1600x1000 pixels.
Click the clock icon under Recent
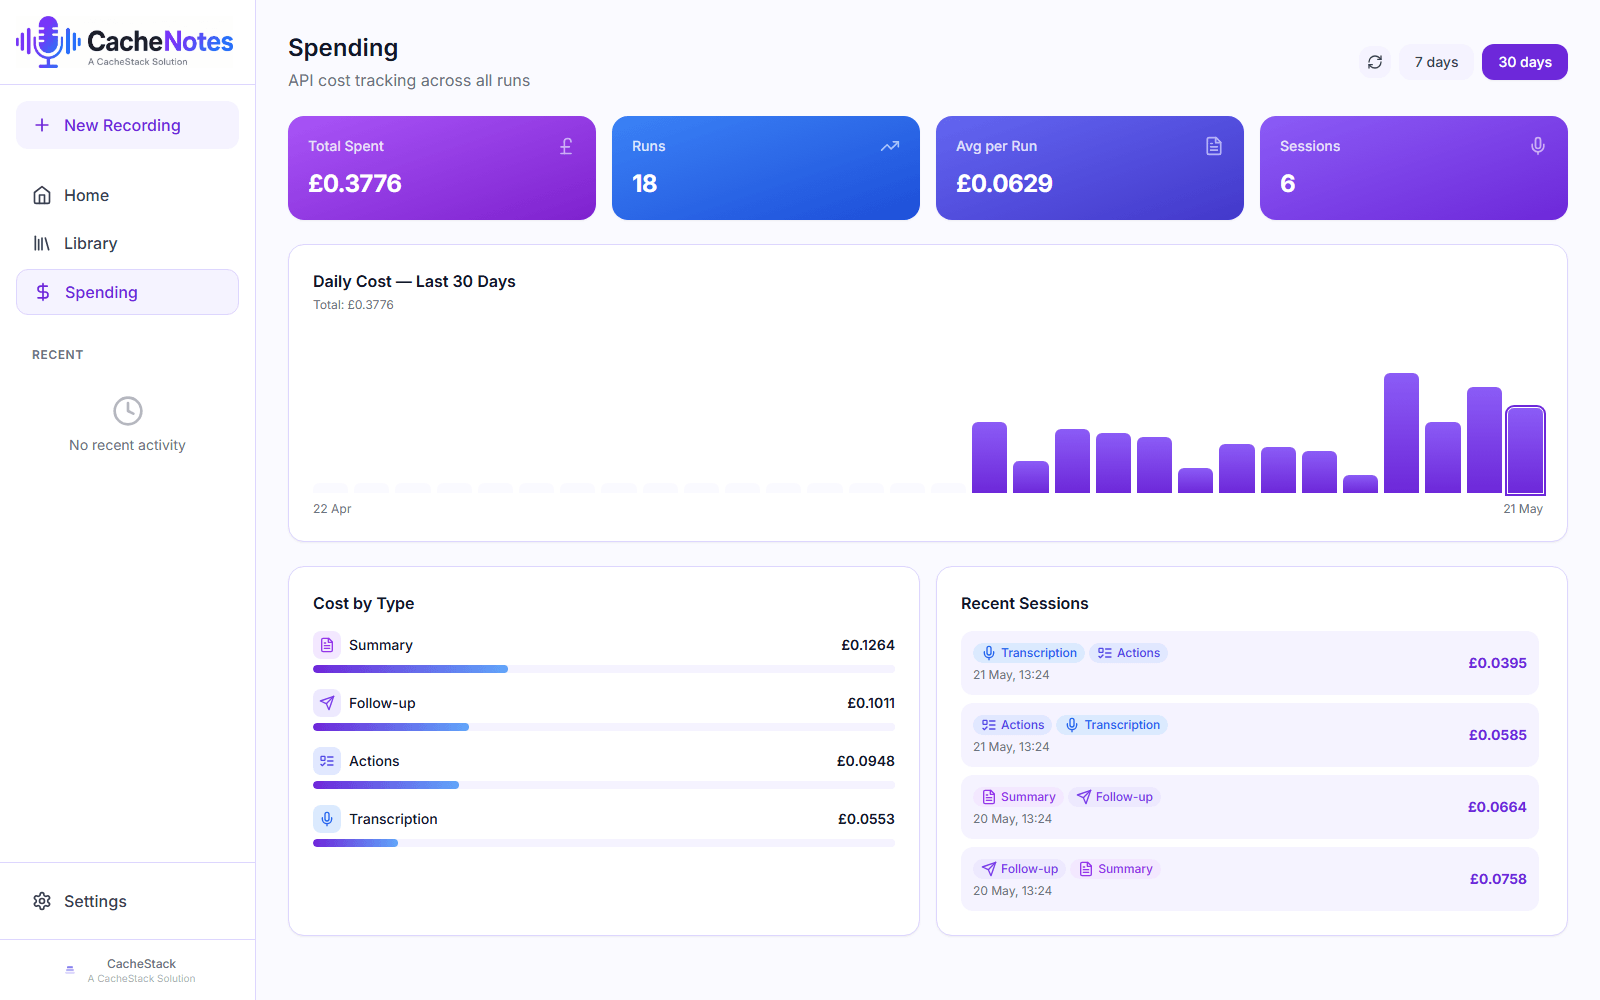128,411
